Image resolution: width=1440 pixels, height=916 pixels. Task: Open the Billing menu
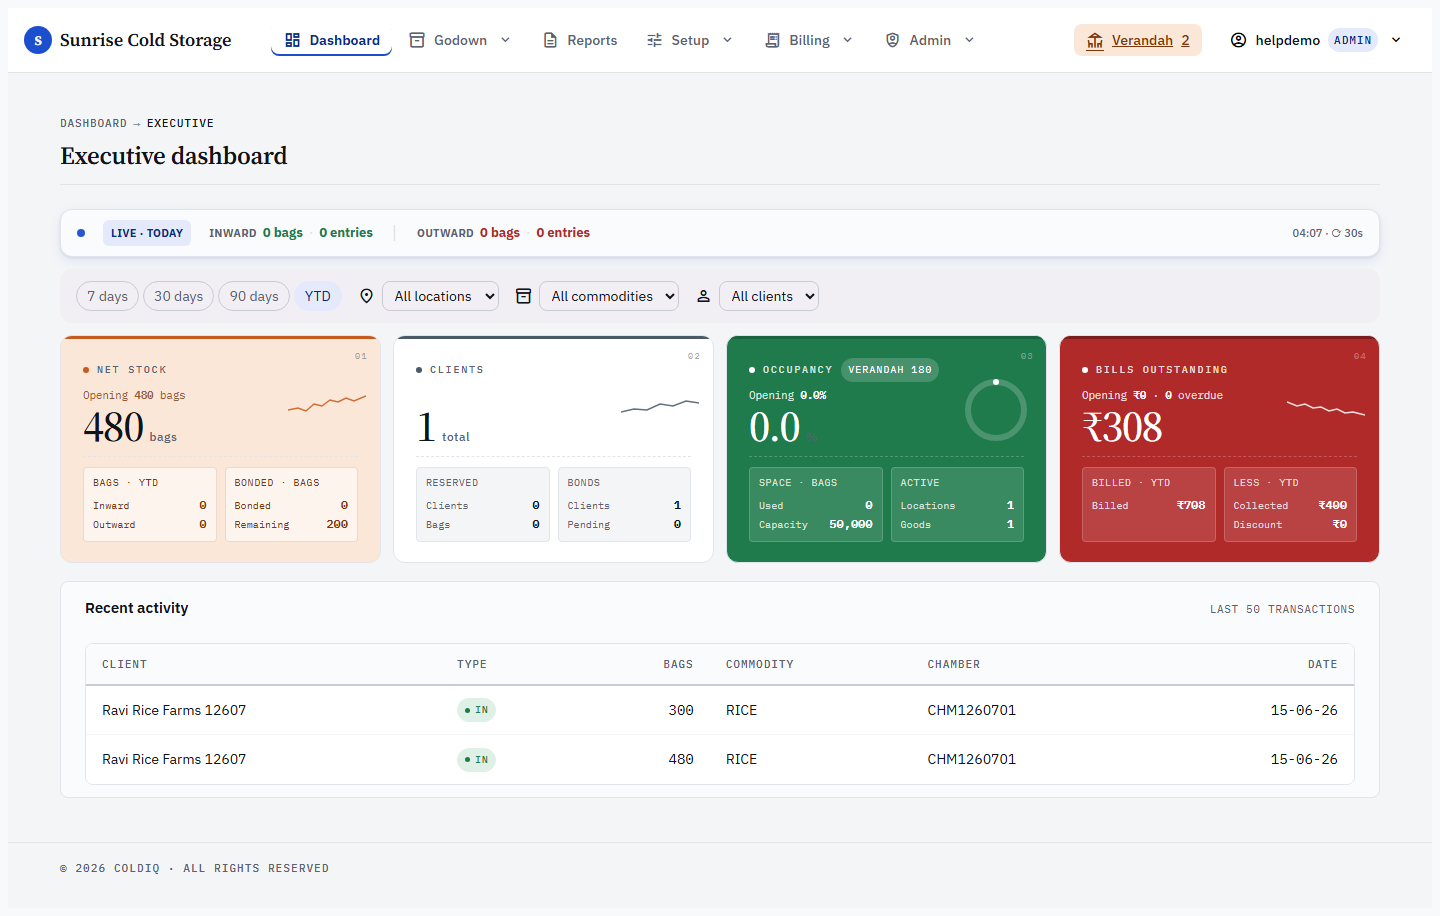tap(809, 40)
